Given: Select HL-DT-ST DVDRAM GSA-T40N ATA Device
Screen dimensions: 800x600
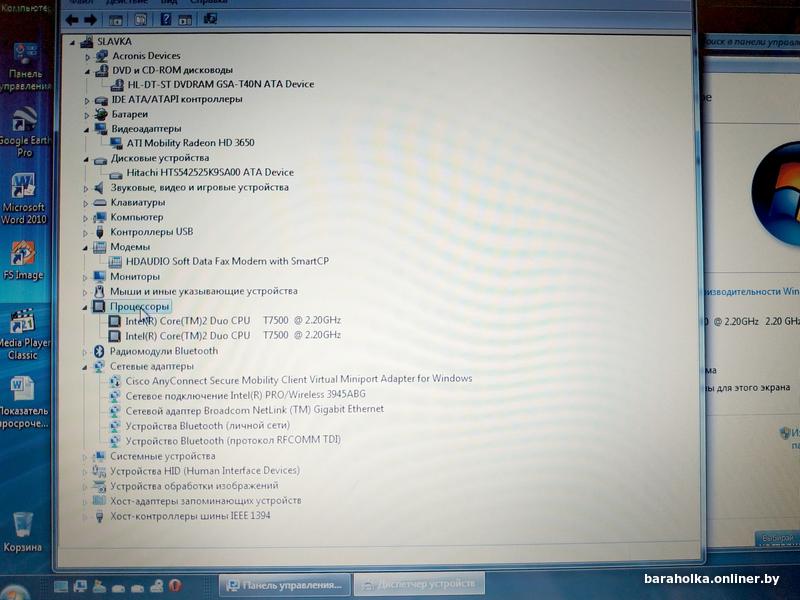Looking at the screenshot, I should click(x=220, y=84).
